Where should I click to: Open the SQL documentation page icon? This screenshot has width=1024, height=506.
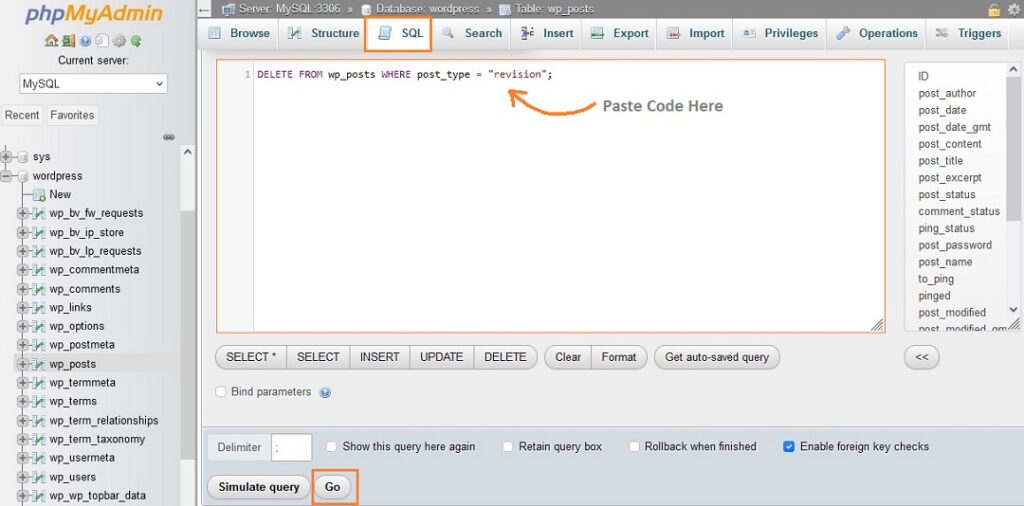tap(102, 40)
